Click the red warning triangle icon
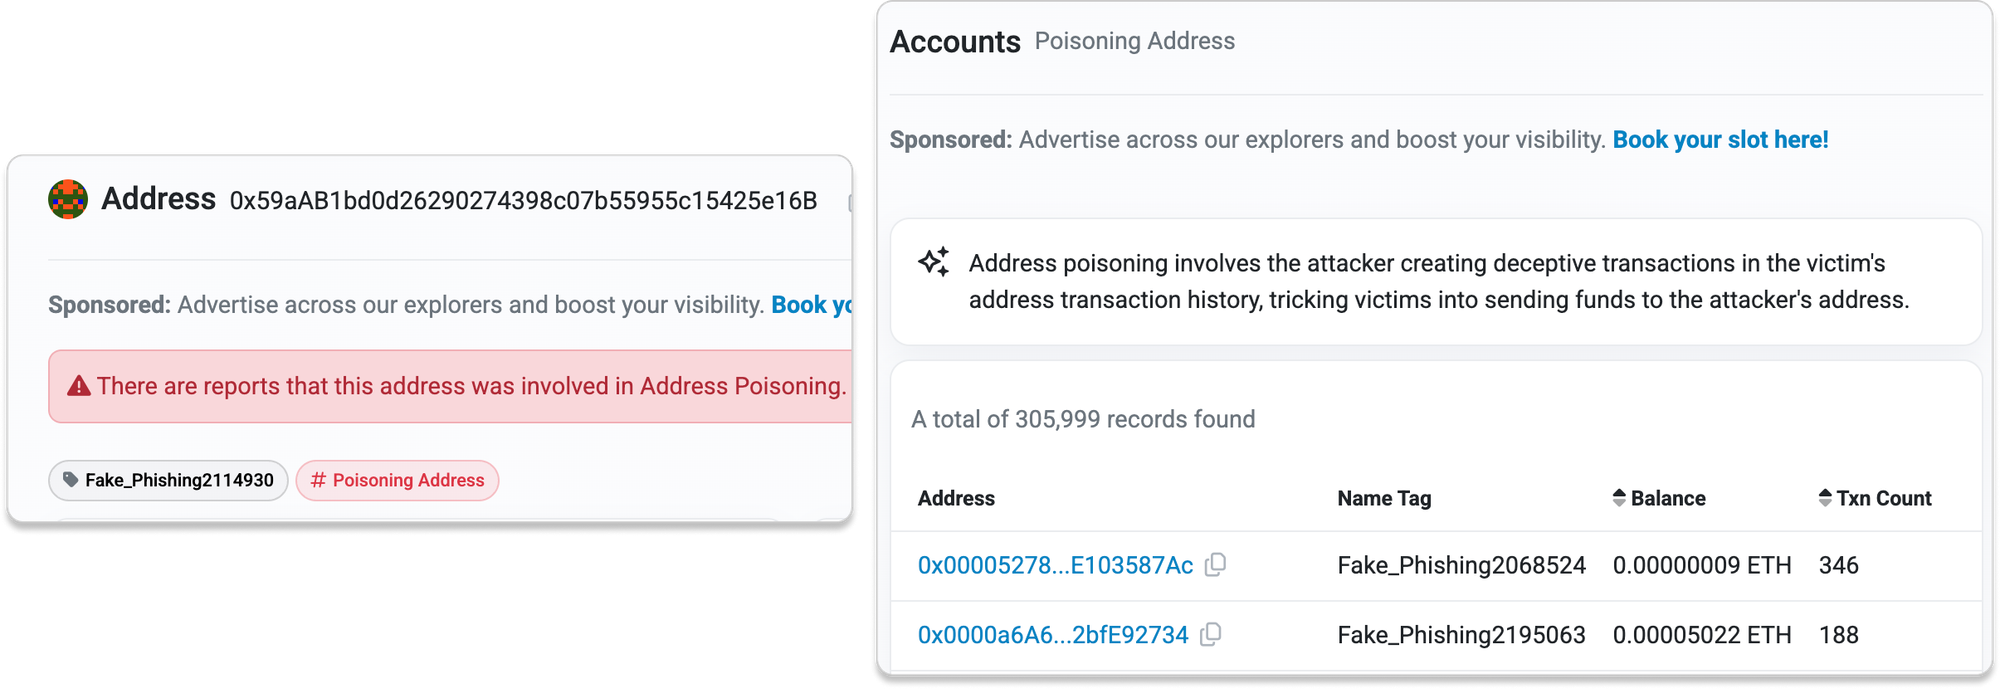 tap(79, 386)
